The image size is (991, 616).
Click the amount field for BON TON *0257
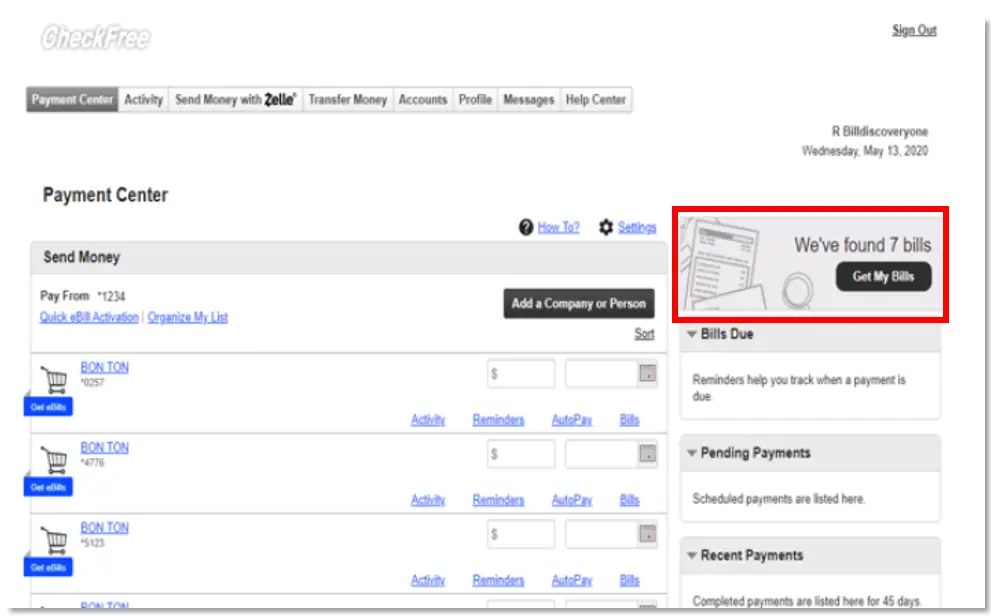(x=520, y=374)
